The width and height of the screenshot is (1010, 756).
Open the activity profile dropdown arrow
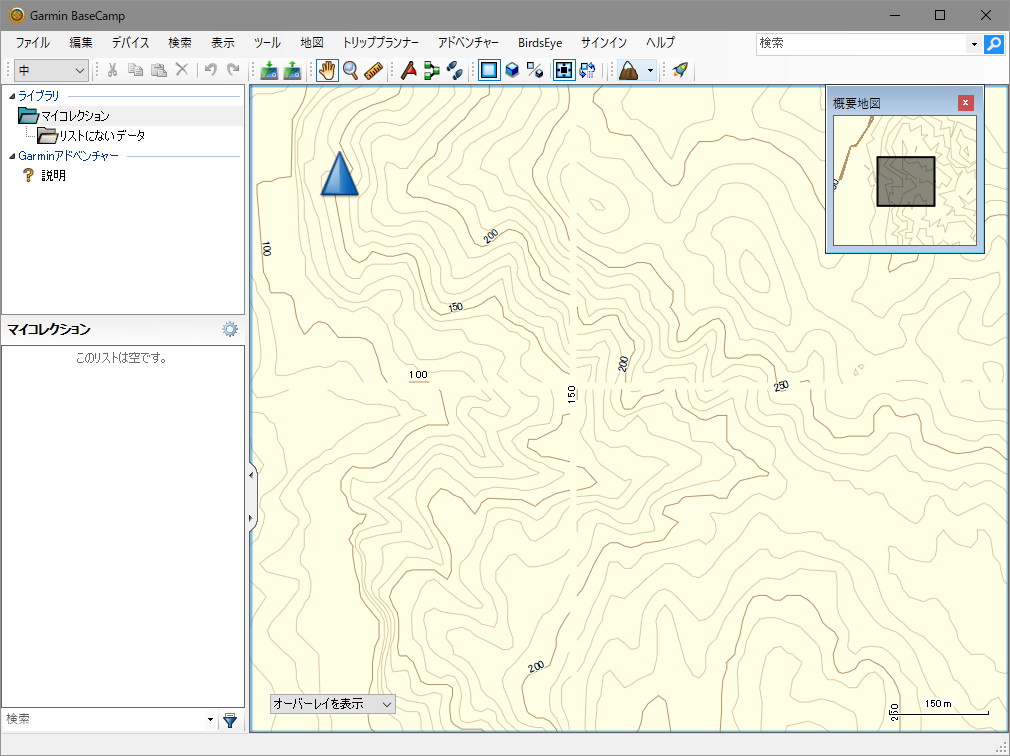tap(650, 70)
